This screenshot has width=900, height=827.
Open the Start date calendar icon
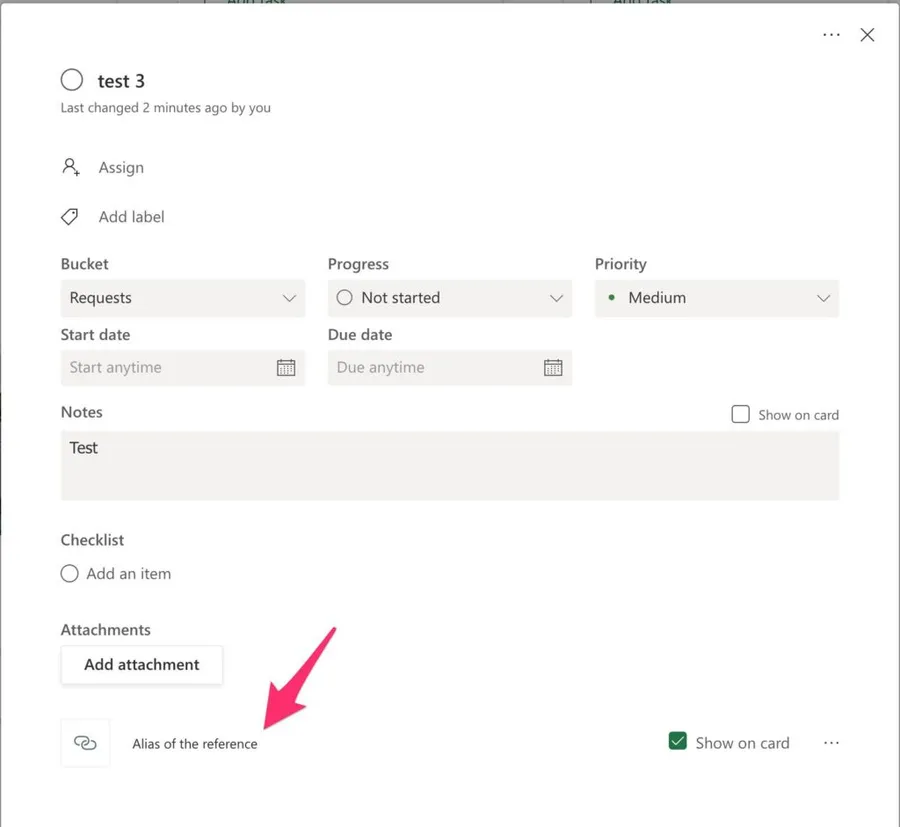pyautogui.click(x=286, y=367)
